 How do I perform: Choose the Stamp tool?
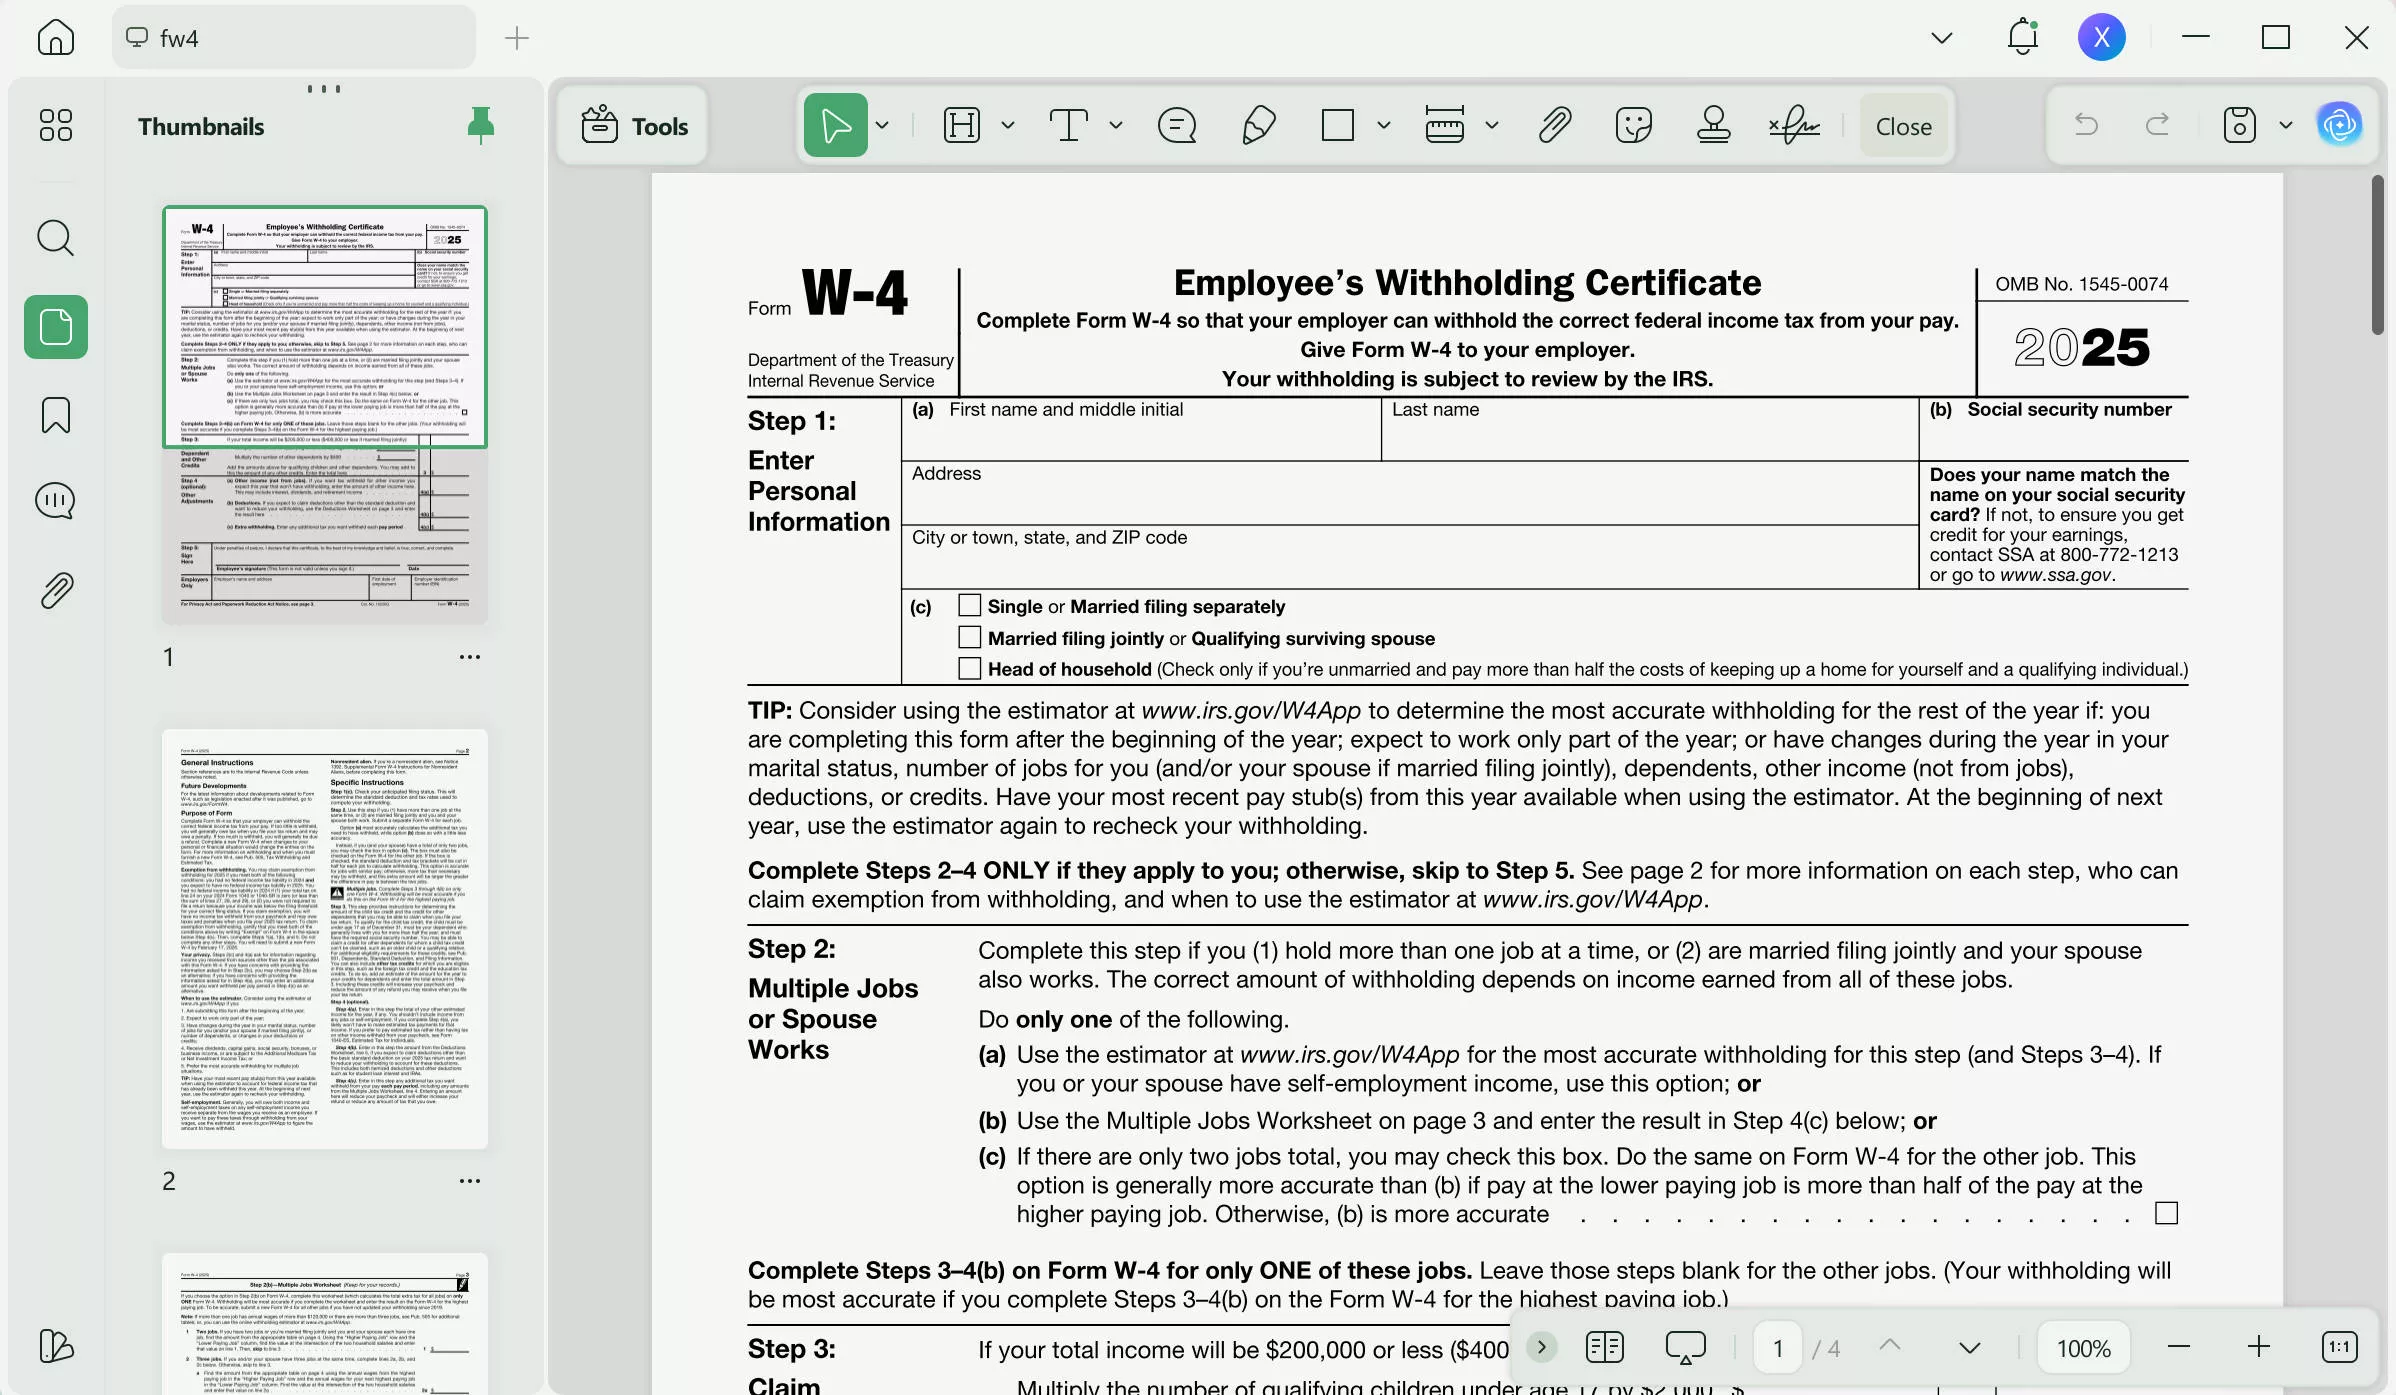click(1714, 125)
